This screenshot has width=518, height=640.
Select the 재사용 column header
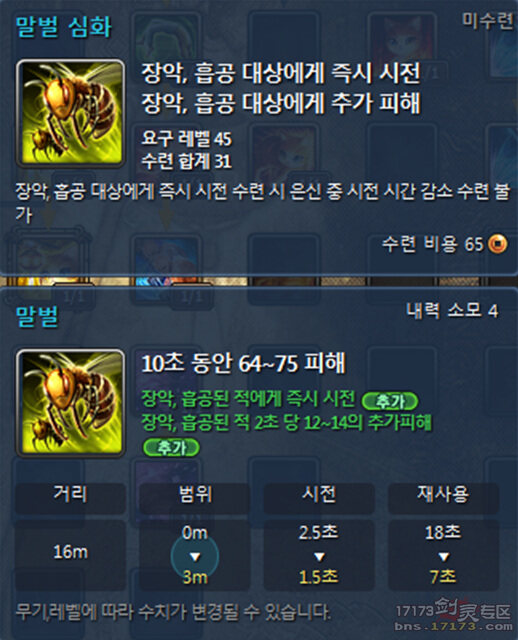(x=443, y=494)
